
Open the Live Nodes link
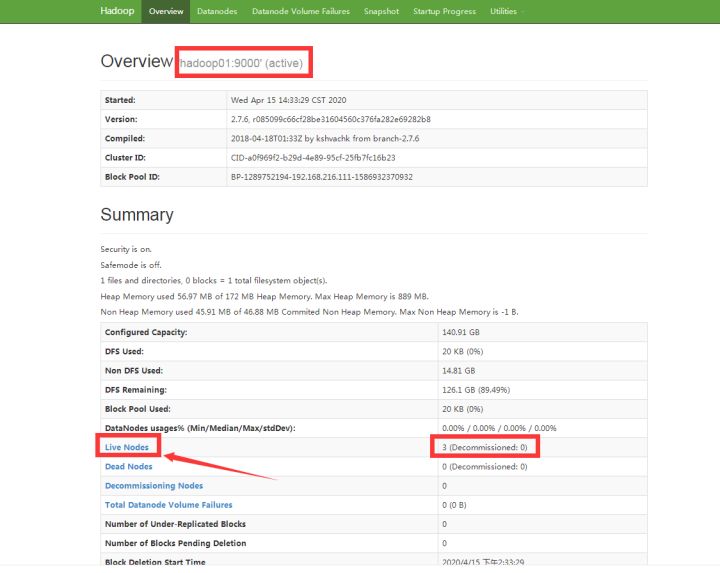point(127,447)
